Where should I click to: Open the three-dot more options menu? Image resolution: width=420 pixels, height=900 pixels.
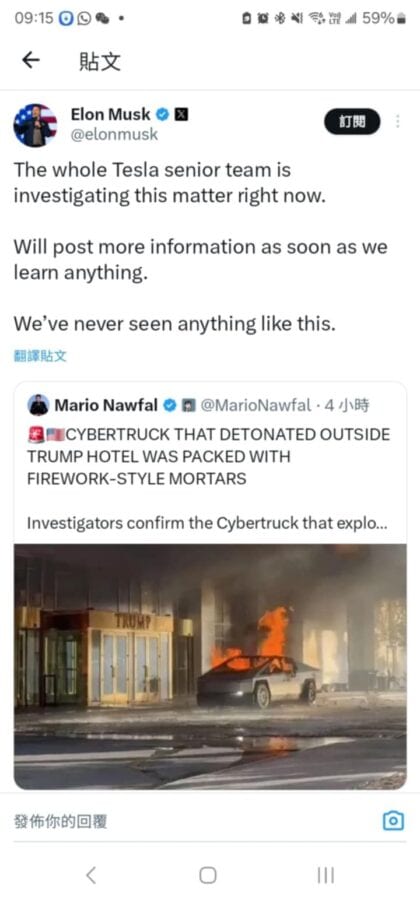pos(398,122)
